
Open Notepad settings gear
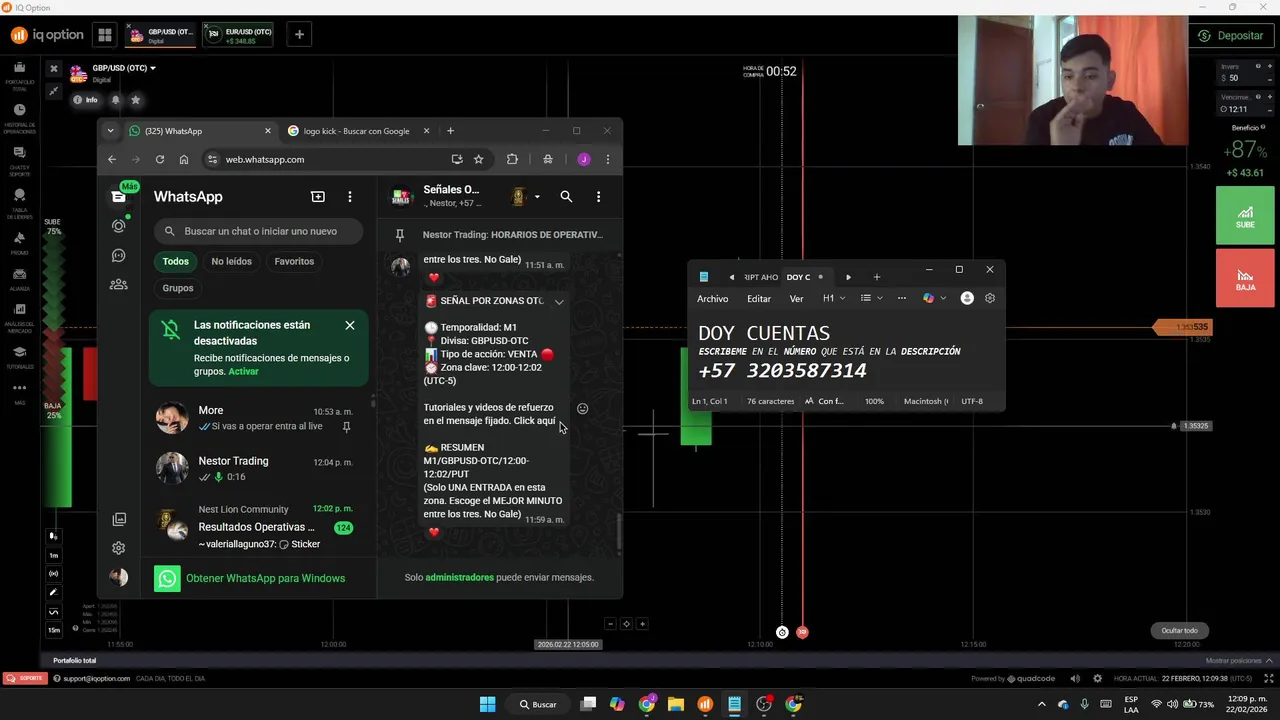(990, 298)
